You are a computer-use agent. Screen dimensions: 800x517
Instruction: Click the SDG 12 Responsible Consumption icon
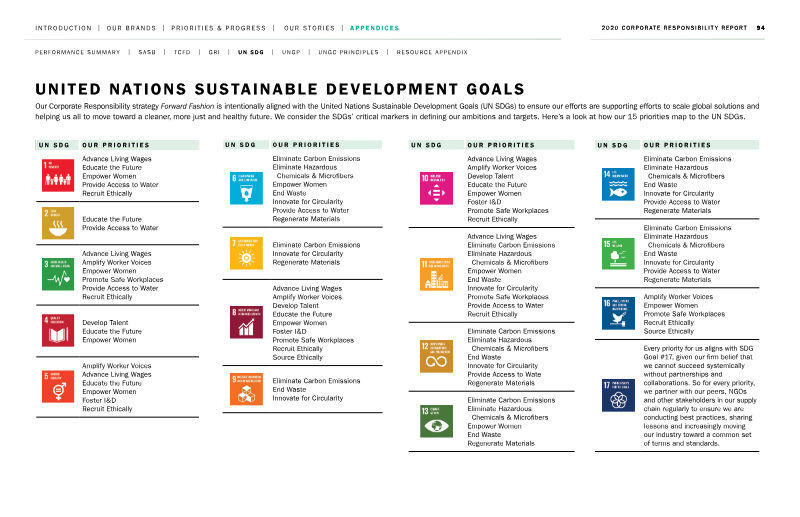coord(436,356)
